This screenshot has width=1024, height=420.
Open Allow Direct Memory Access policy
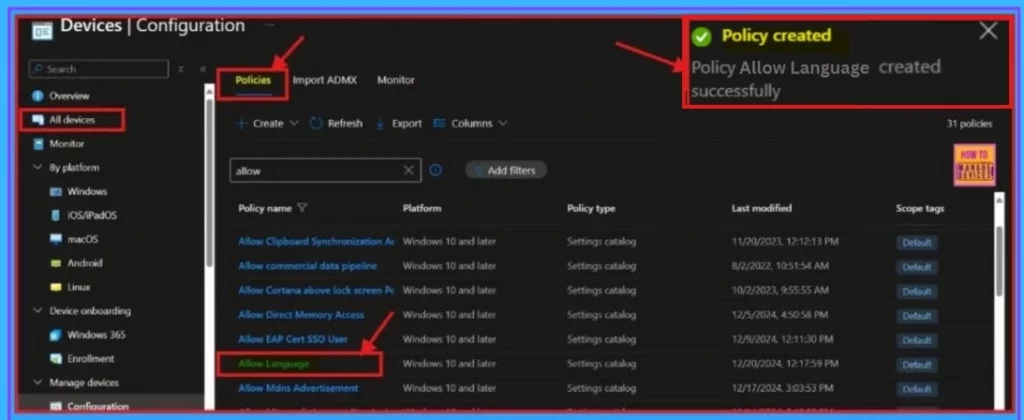click(x=301, y=315)
